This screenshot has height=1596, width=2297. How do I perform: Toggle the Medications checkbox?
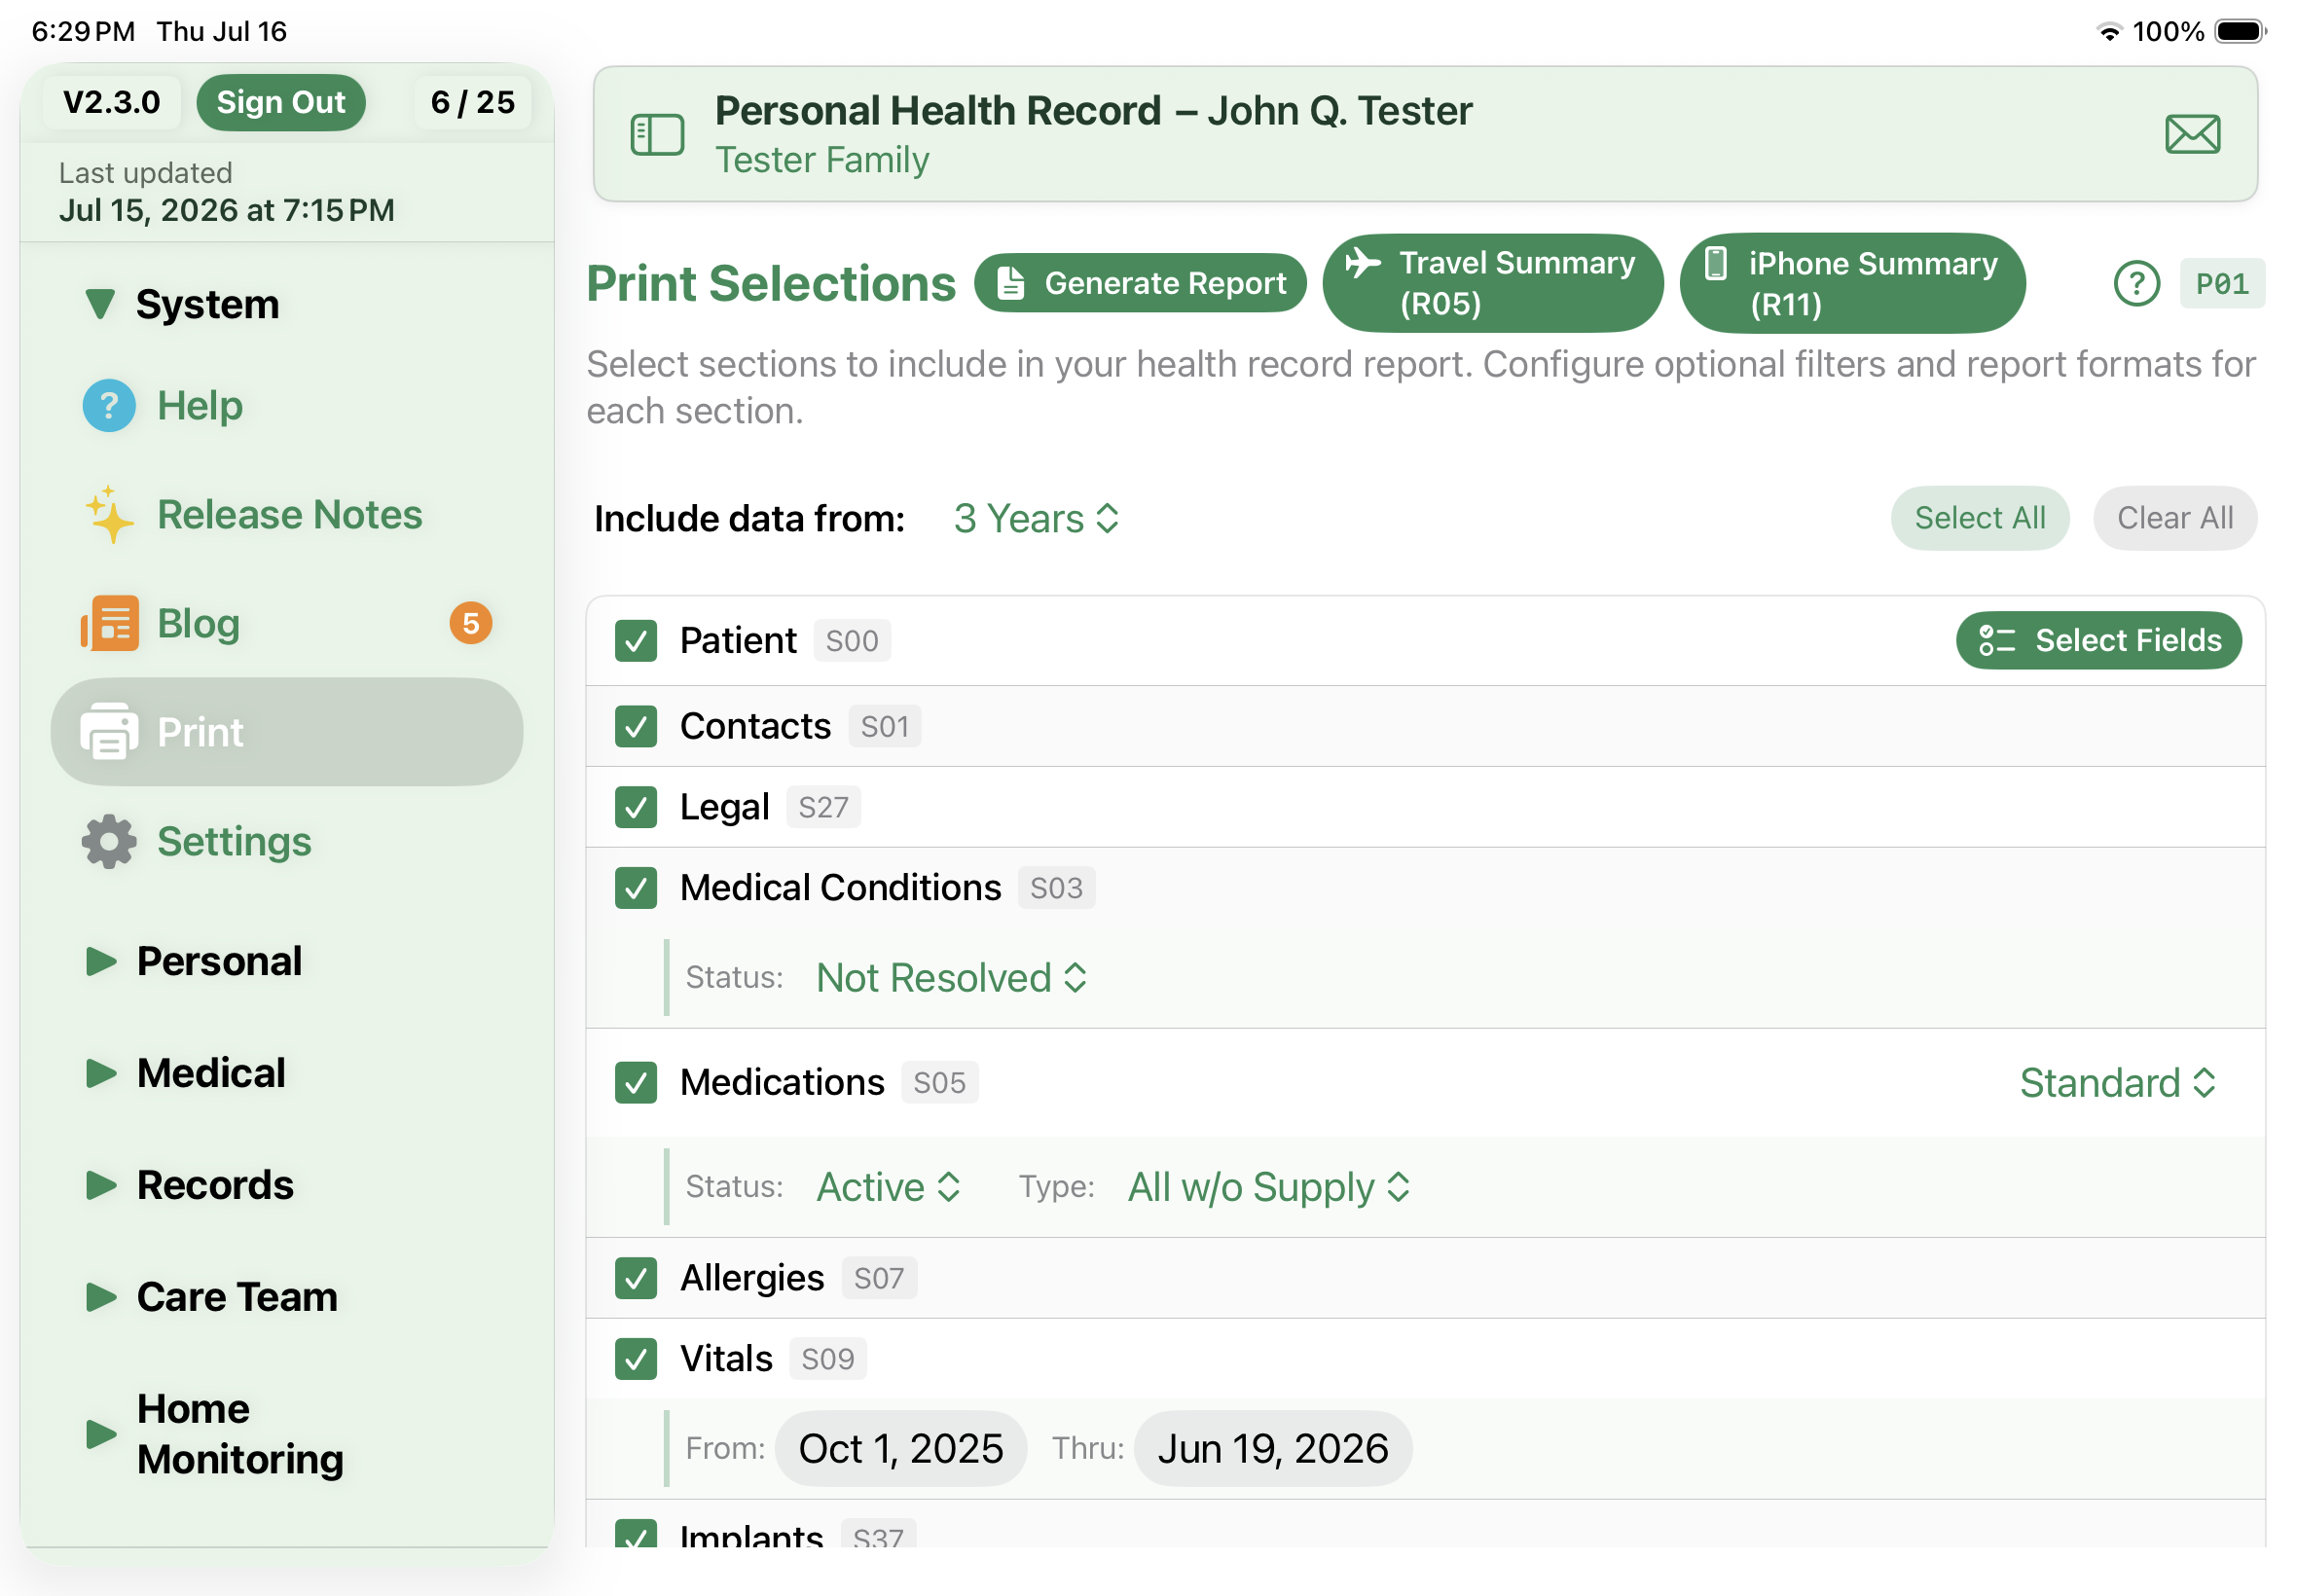636,1083
